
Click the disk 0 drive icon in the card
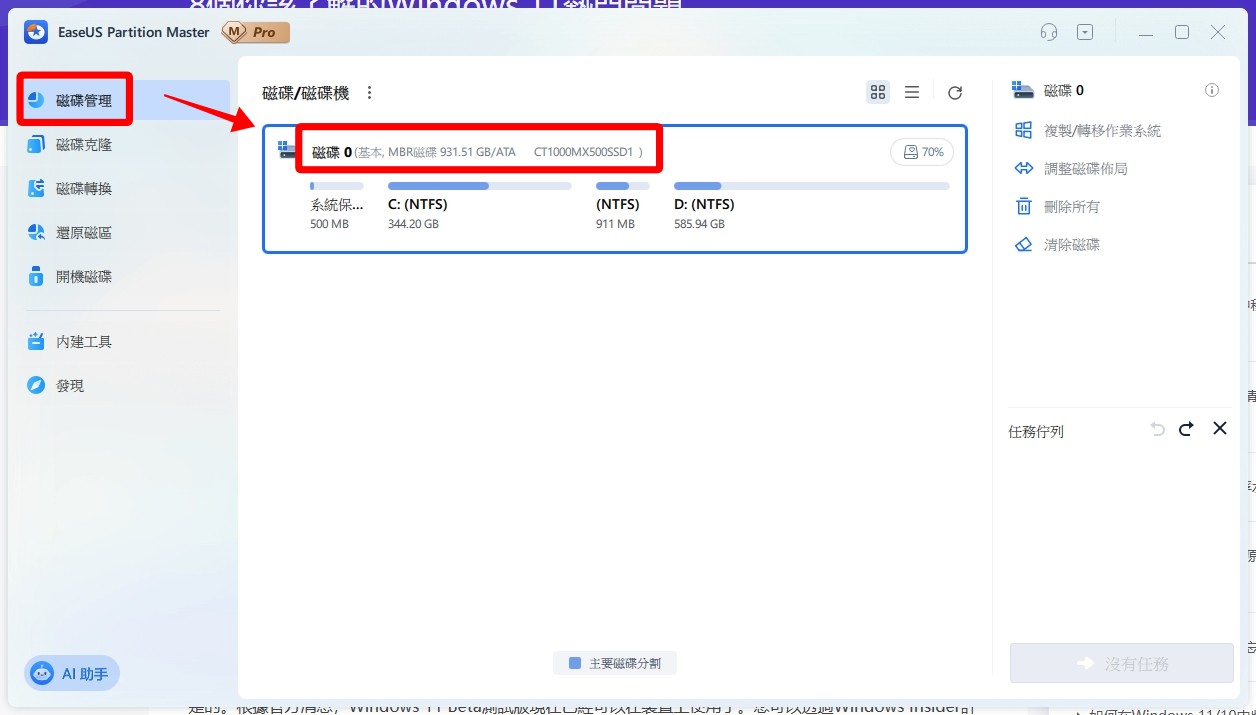(288, 149)
